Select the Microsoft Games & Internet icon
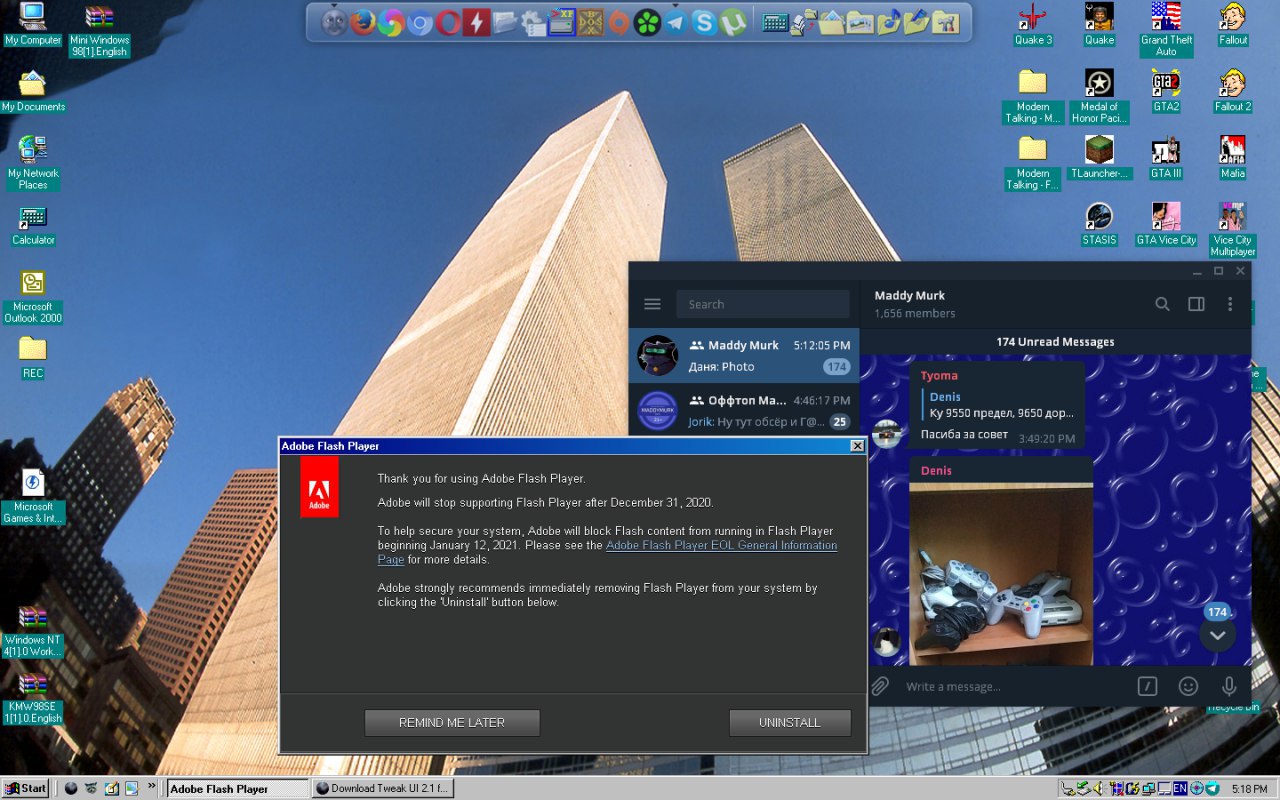This screenshot has height=800, width=1280. tap(33, 496)
